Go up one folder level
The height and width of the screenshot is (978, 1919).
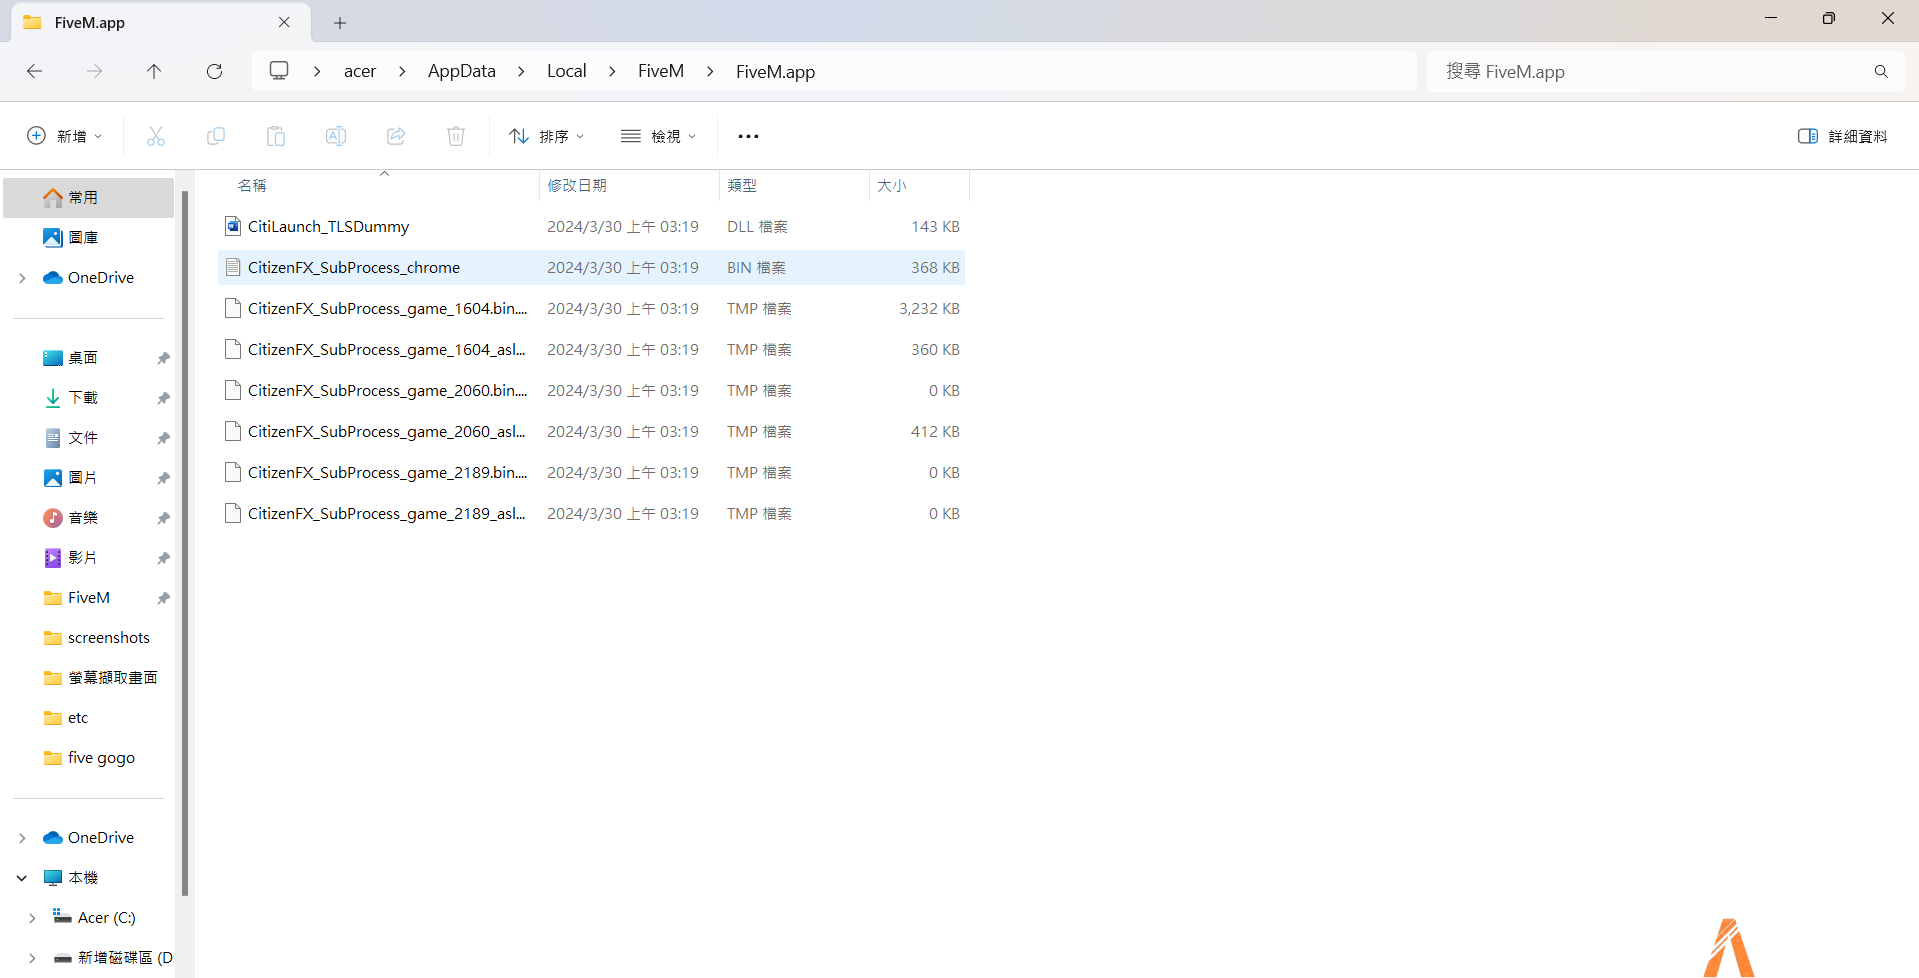[x=154, y=71]
